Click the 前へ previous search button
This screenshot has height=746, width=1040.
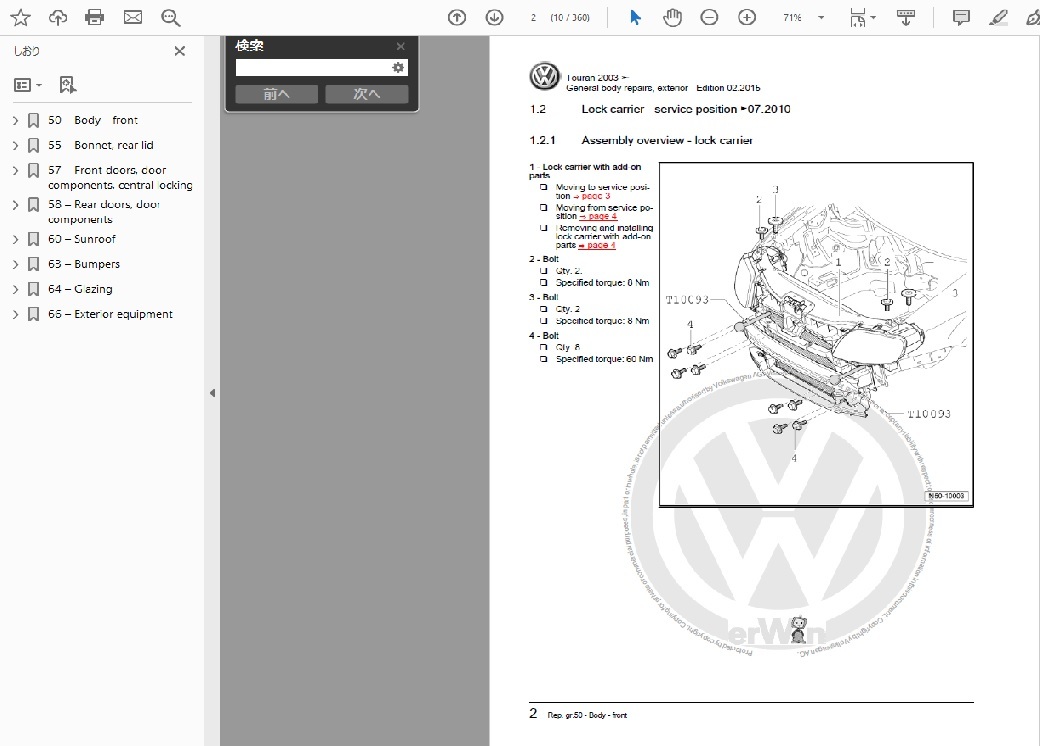pyautogui.click(x=276, y=94)
